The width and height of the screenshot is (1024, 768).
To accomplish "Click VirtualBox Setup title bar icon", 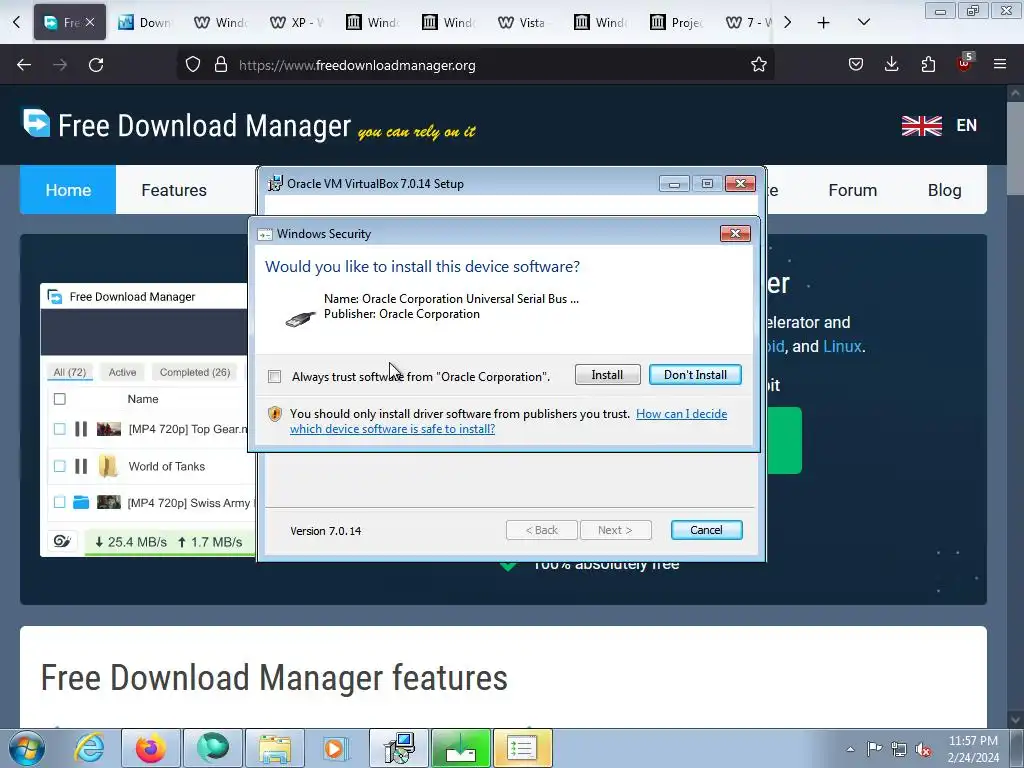I will (x=276, y=184).
